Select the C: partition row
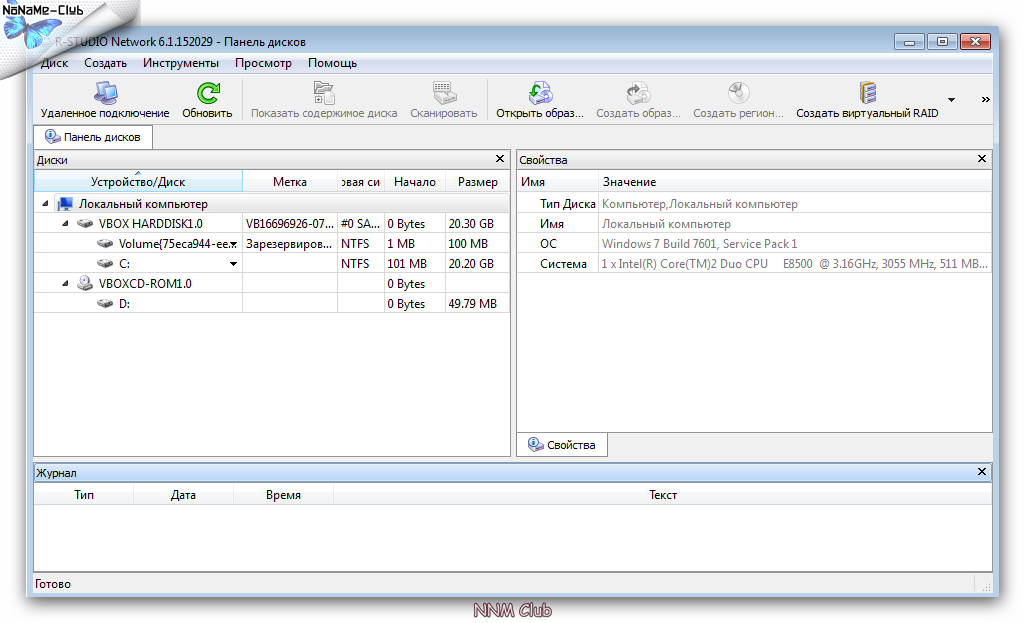Viewport: 1025px width, 623px height. (x=124, y=264)
